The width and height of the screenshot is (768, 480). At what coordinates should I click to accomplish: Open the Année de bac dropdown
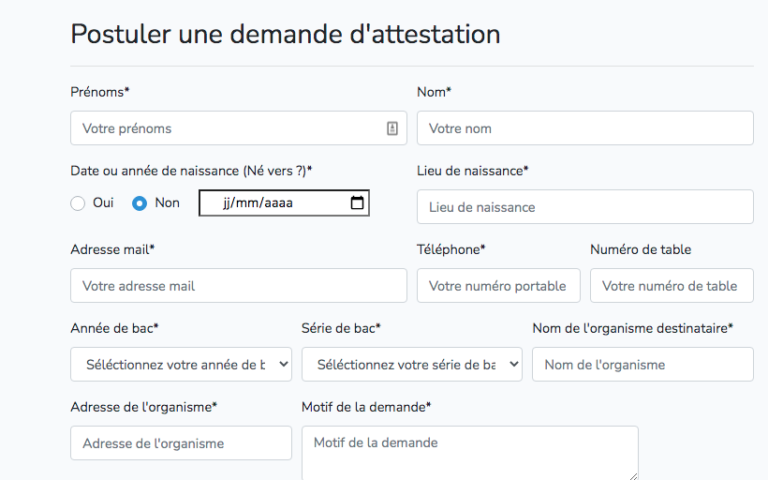point(181,365)
